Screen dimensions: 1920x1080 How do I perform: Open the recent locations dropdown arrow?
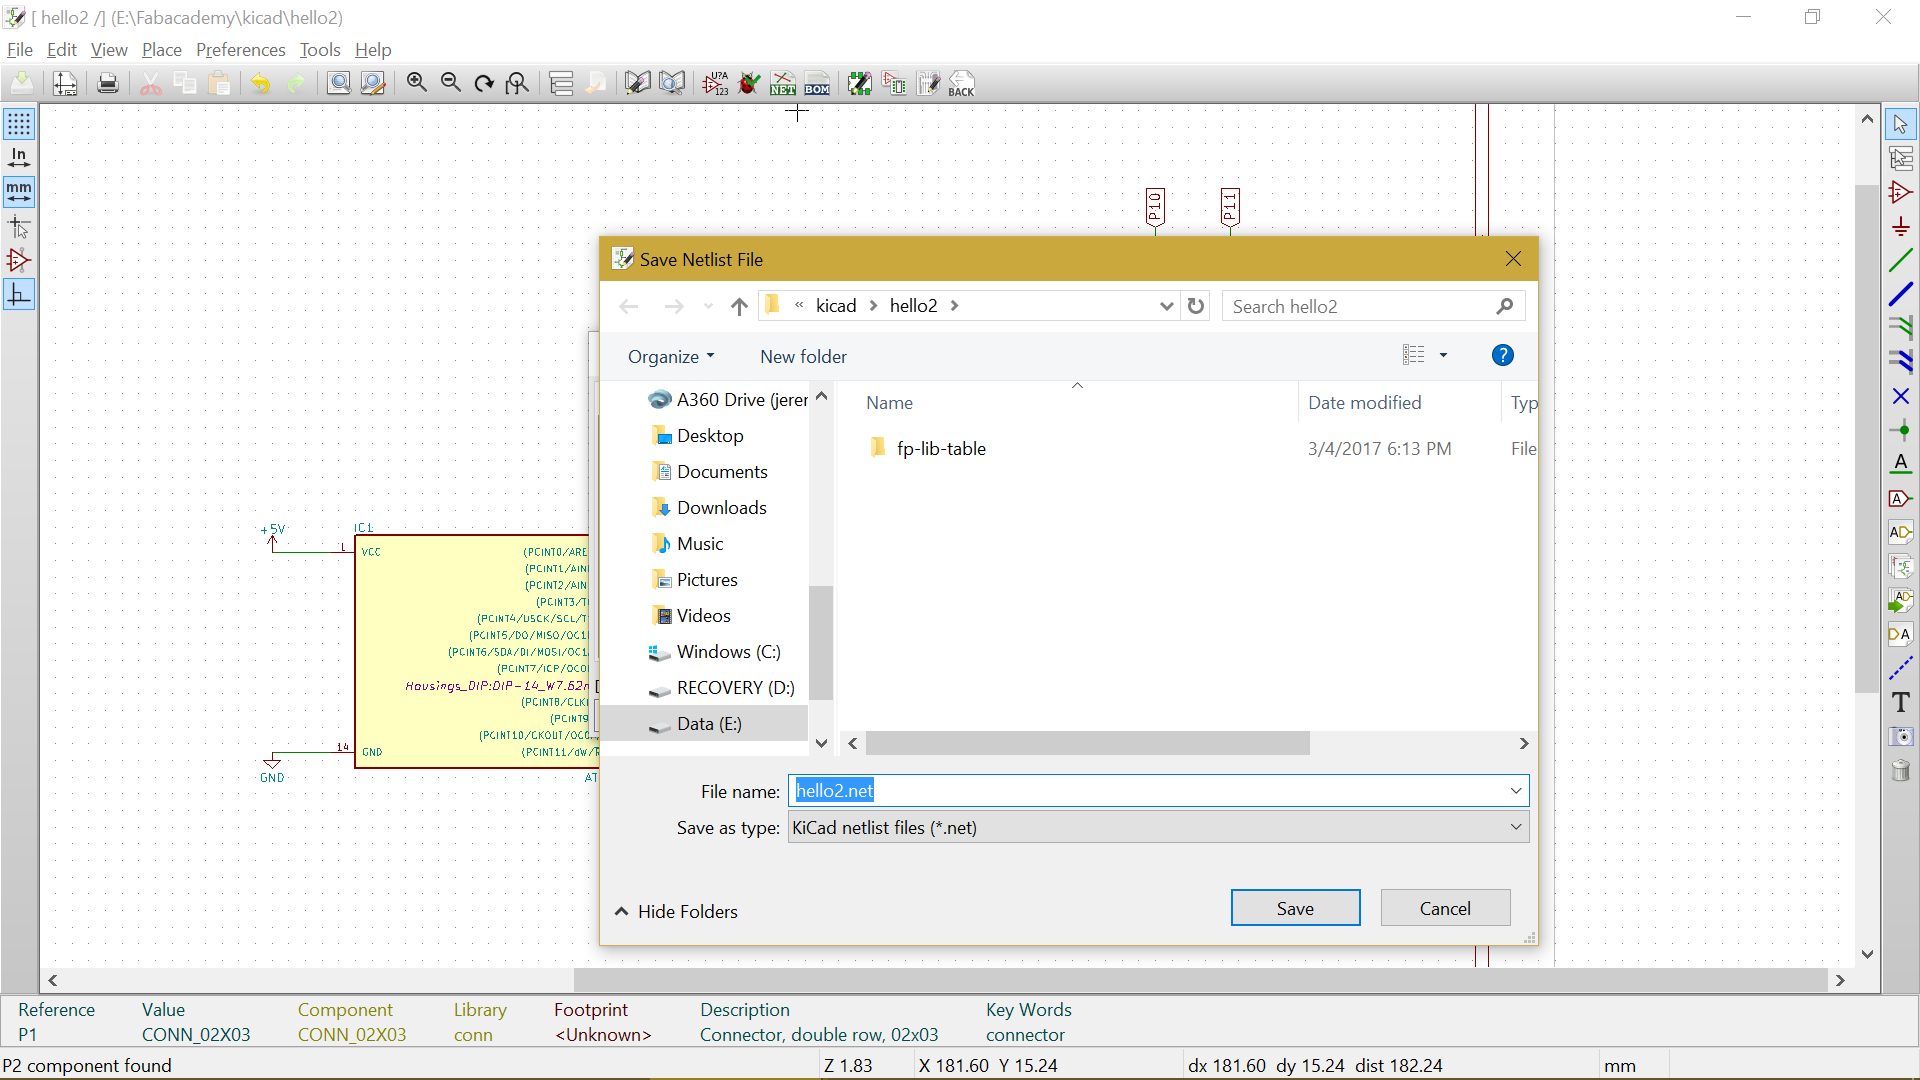pos(708,306)
